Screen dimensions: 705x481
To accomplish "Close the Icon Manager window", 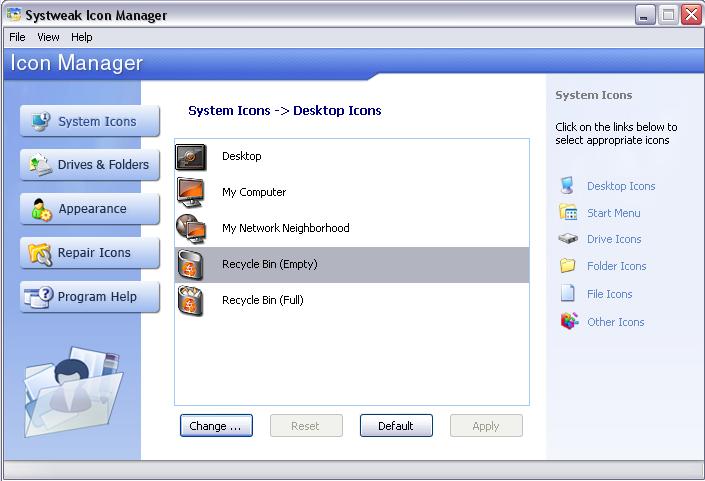I will tap(692, 15).
